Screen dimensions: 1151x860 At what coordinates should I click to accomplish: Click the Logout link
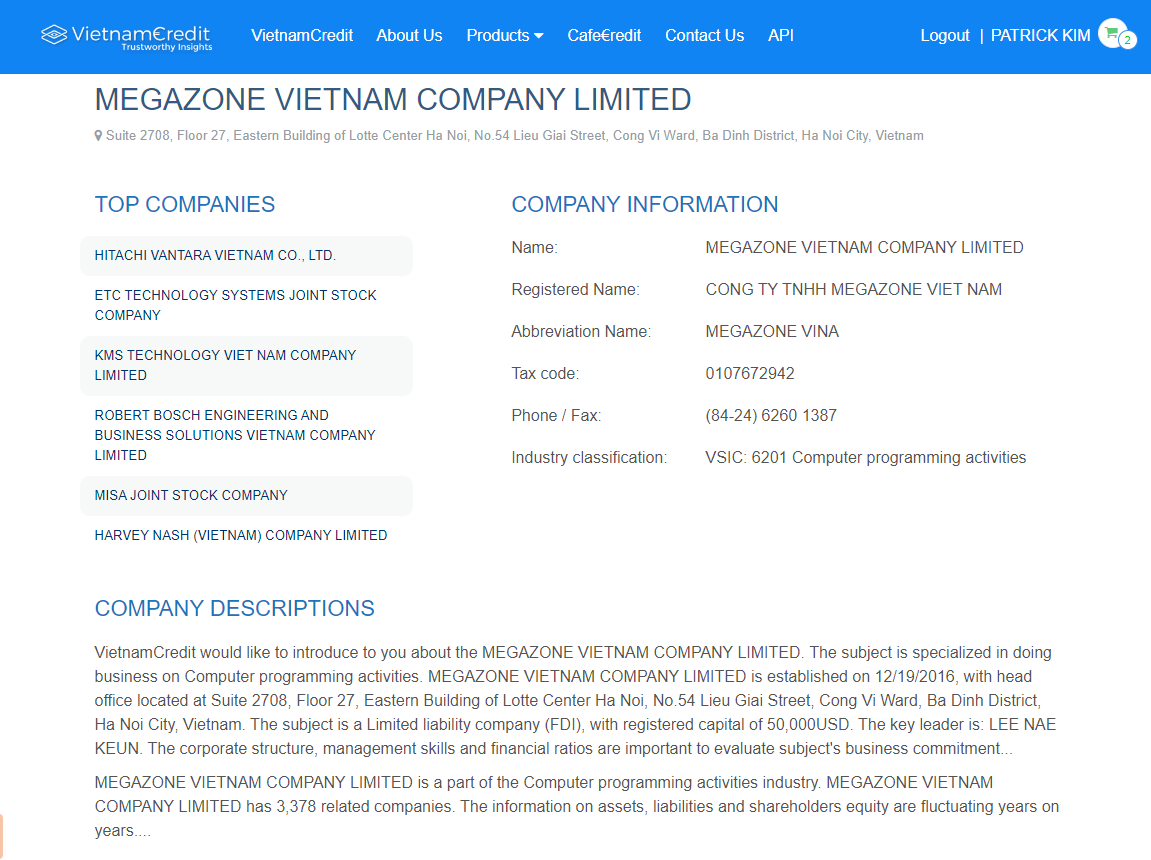pos(945,35)
